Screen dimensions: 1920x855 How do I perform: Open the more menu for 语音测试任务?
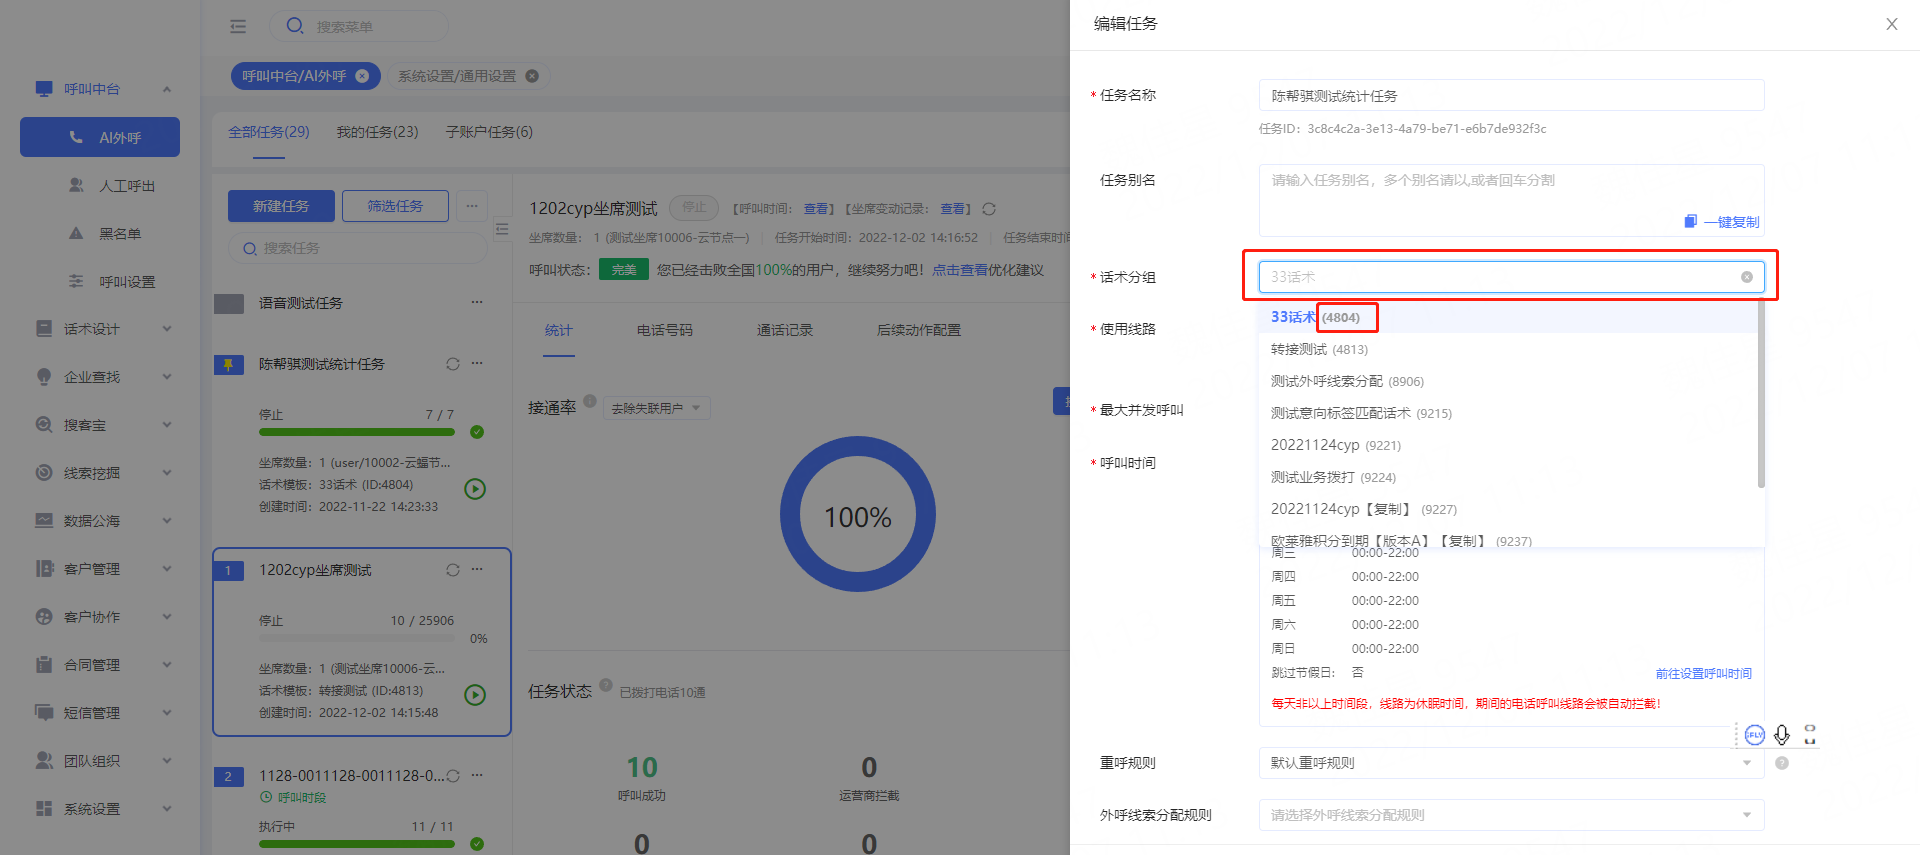tap(477, 302)
